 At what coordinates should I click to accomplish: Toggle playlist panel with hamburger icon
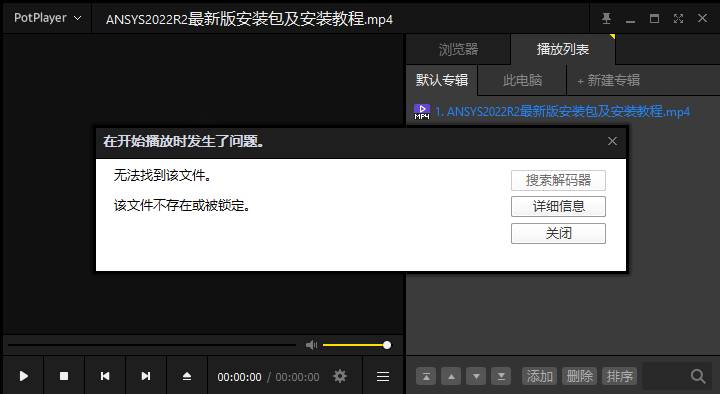click(x=383, y=377)
